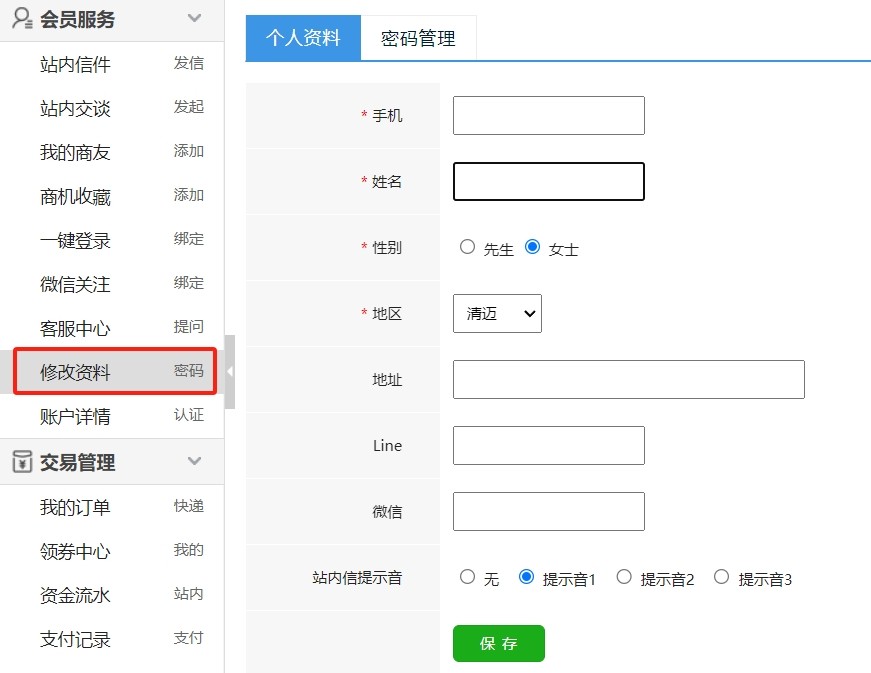Choose 无 for message alert sound
Screen dimensions: 871x673
467,577
